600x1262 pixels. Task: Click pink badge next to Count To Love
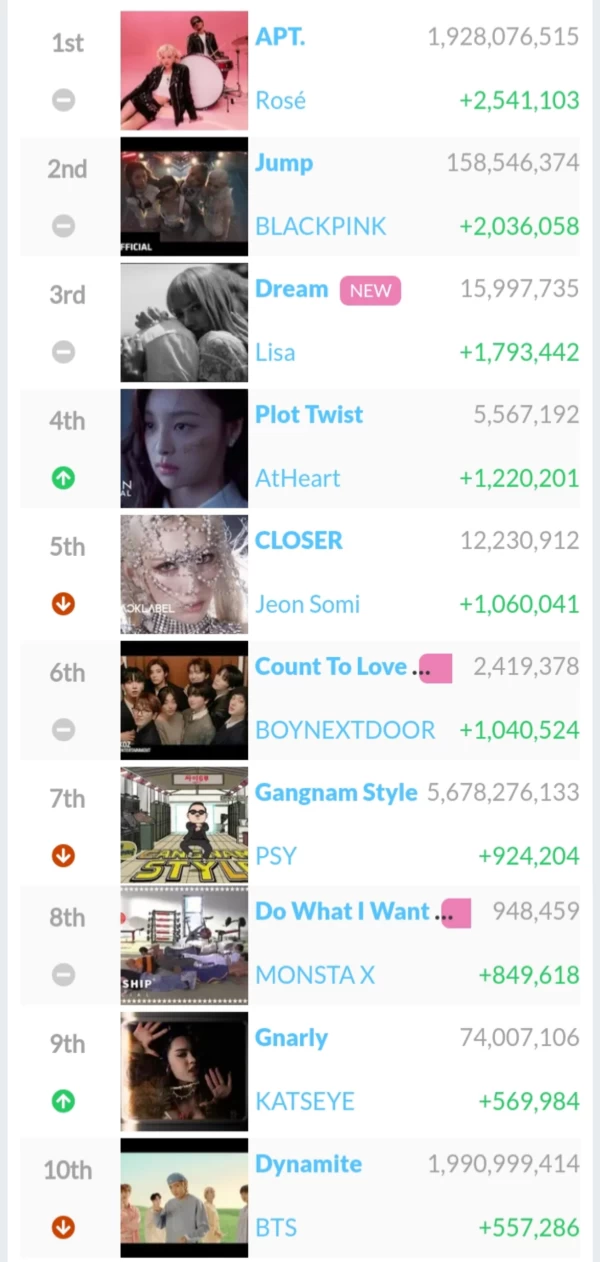436,668
